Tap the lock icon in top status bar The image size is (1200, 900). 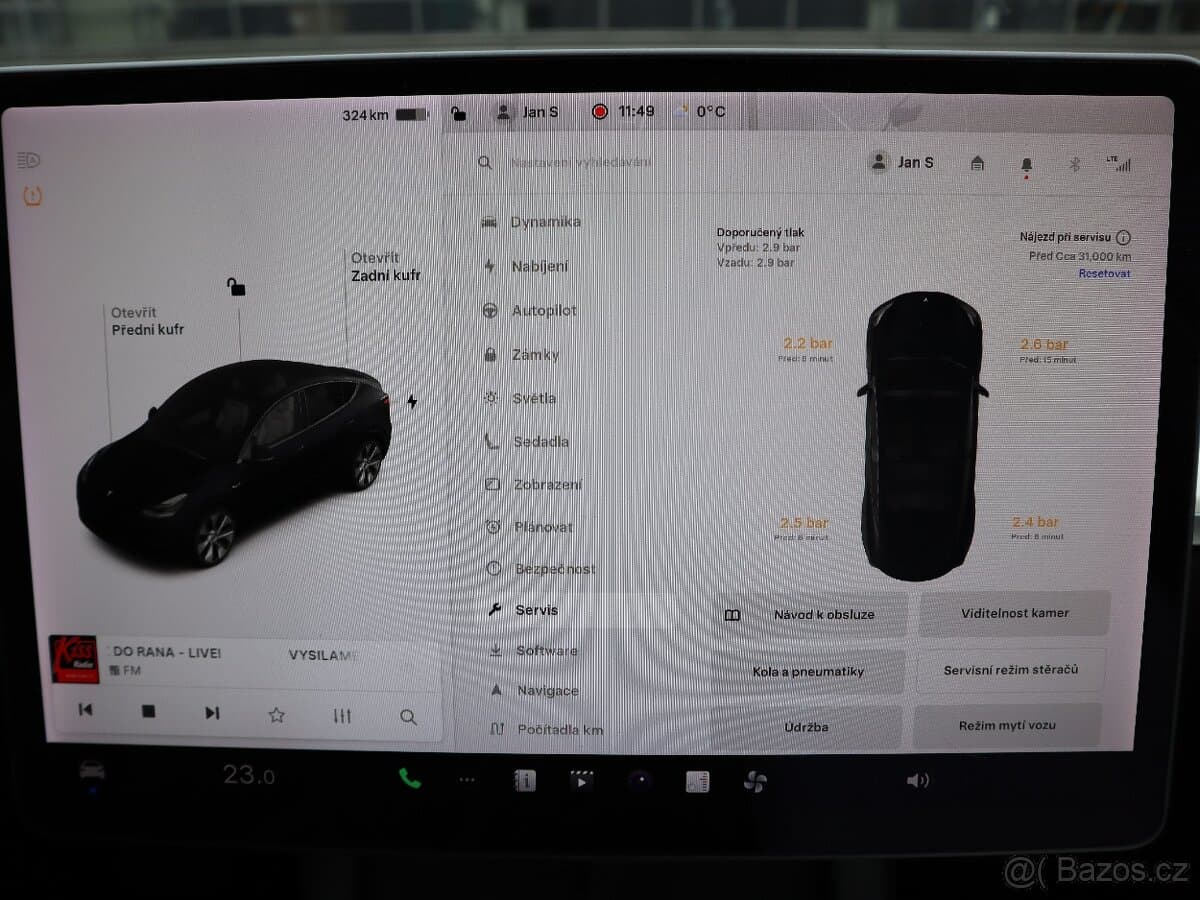457,113
